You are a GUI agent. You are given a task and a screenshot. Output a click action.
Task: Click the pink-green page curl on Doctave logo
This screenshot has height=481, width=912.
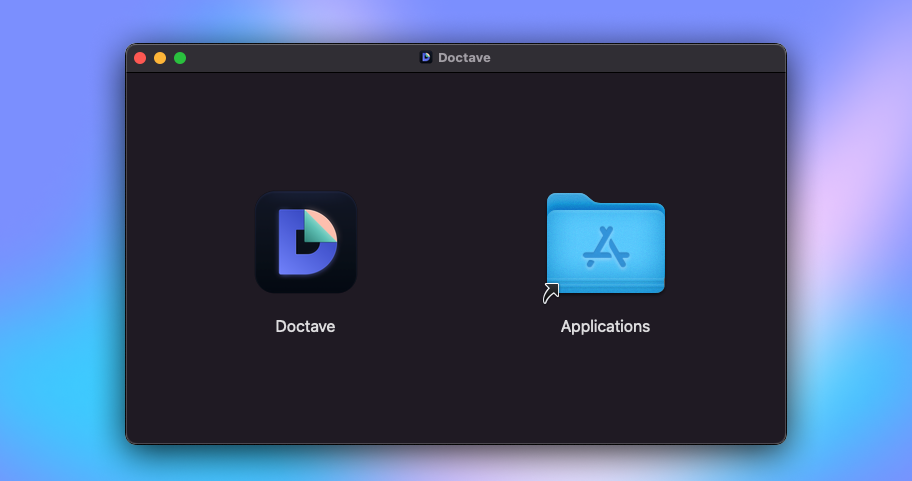(322, 228)
